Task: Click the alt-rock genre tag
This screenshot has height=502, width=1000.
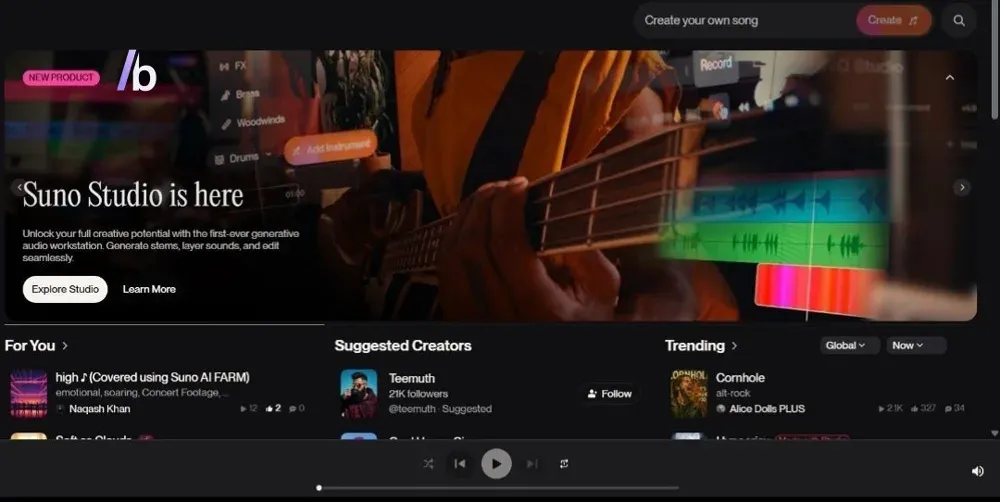Action: click(733, 394)
